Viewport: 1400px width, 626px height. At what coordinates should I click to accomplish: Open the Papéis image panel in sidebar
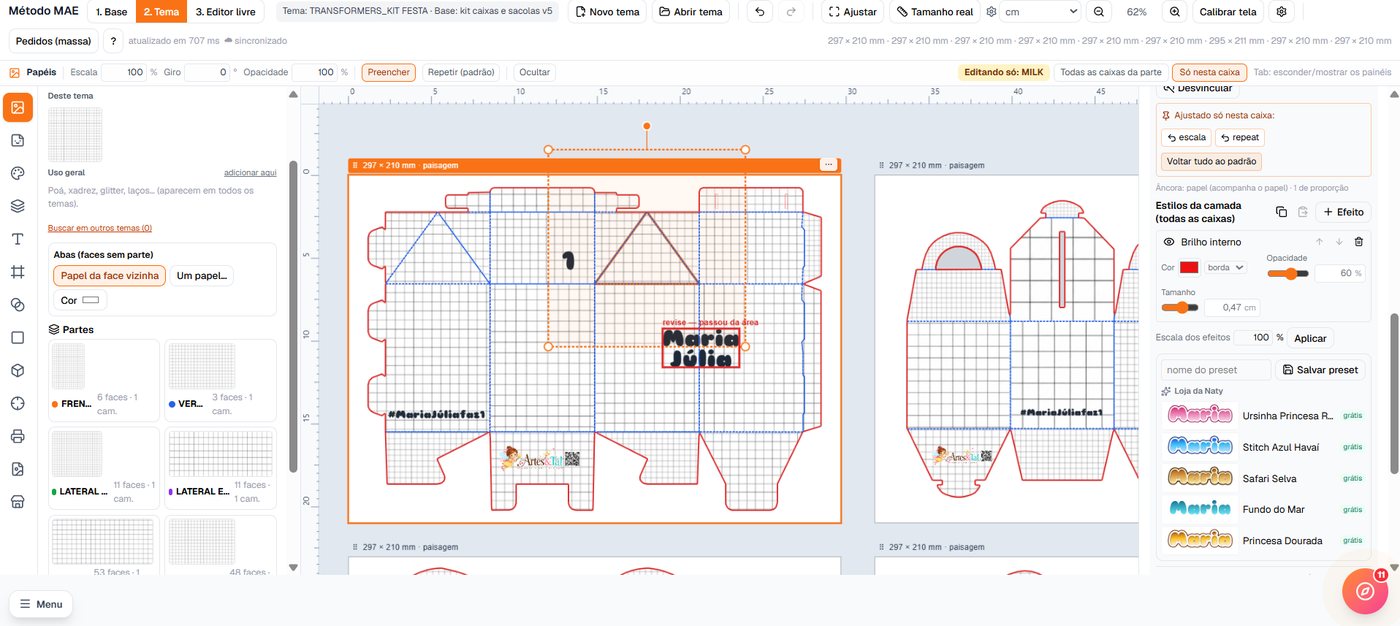[17, 107]
